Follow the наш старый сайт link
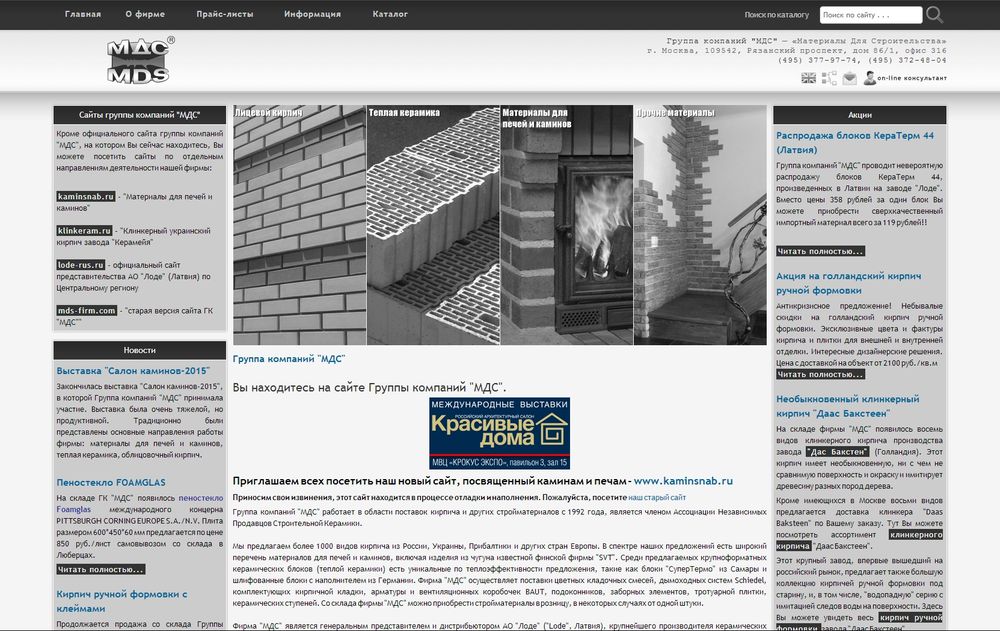The height and width of the screenshot is (631, 1000). coord(657,497)
